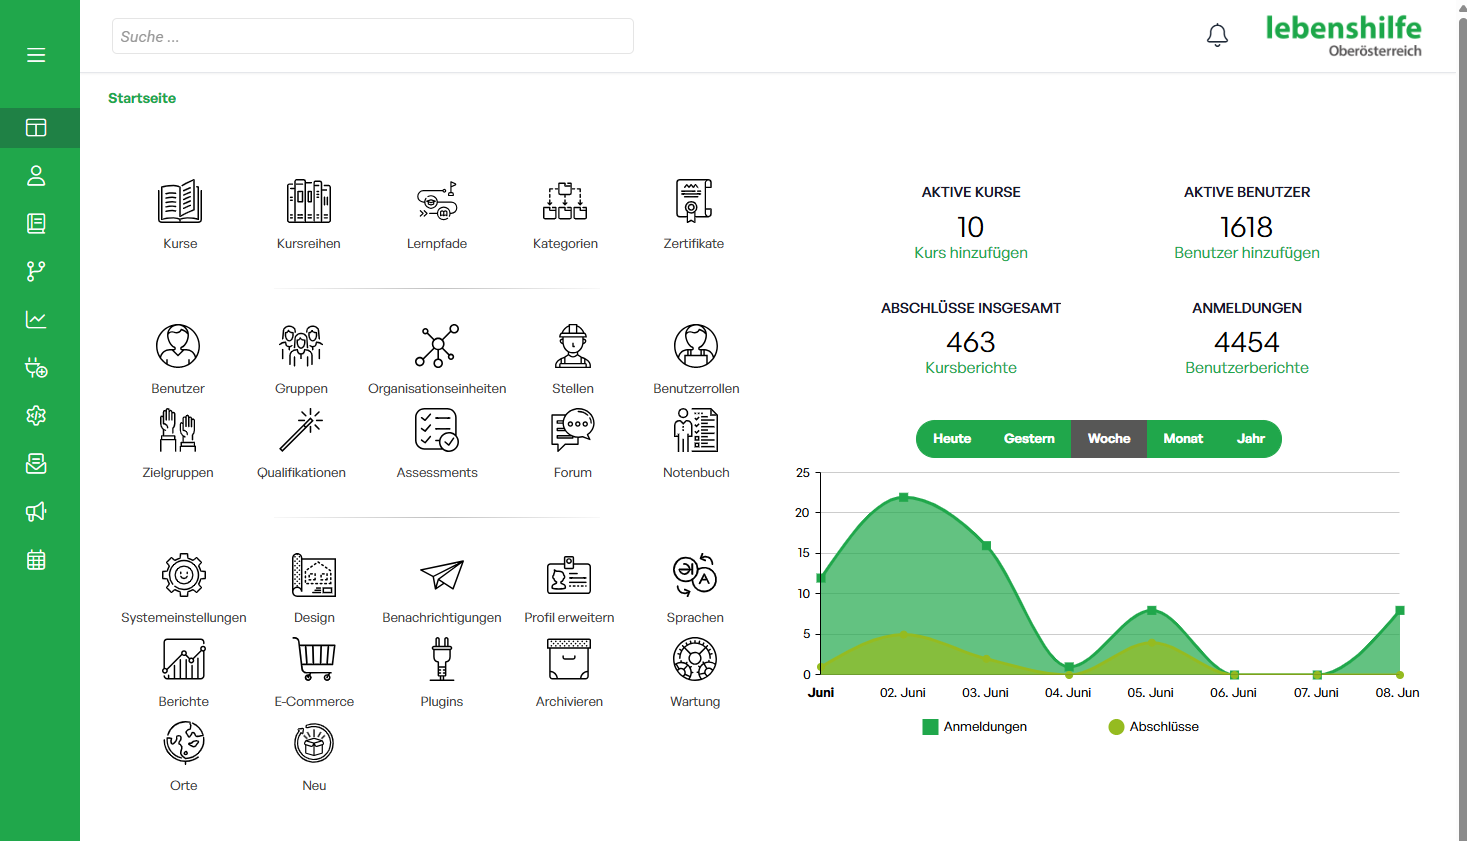Click the 02. Juni Anmeldungen data point

click(903, 497)
